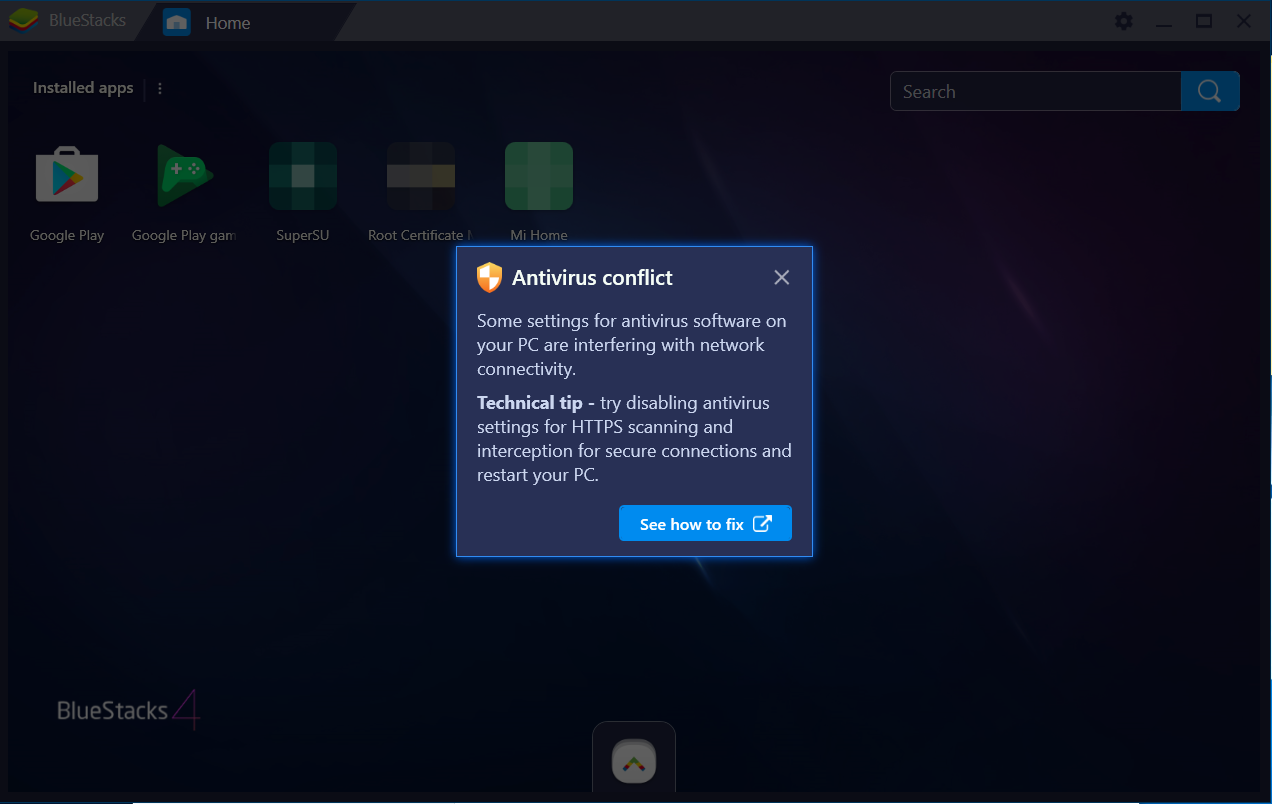Click the Antivirus conflict shield icon
The image size is (1272, 804).
(489, 277)
